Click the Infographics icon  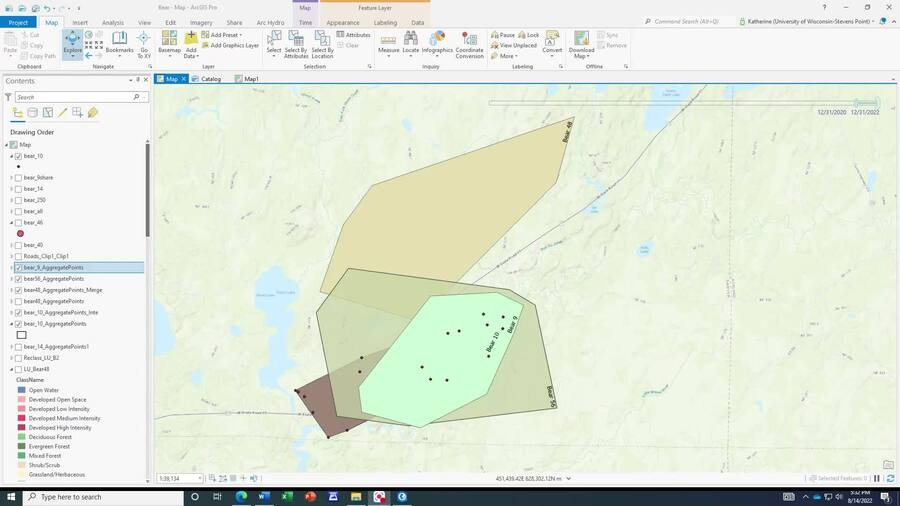(437, 41)
